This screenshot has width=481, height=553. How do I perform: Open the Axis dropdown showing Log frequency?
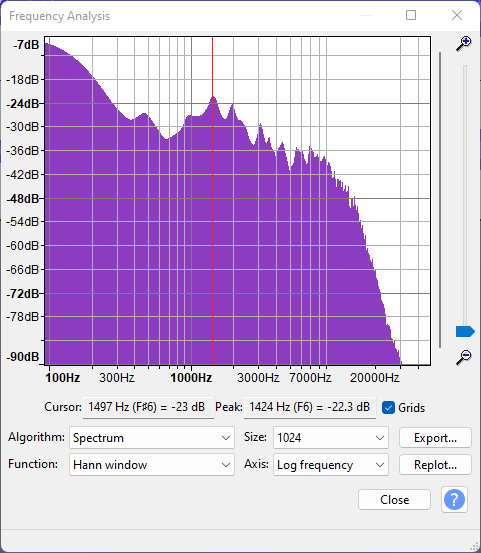coord(331,465)
